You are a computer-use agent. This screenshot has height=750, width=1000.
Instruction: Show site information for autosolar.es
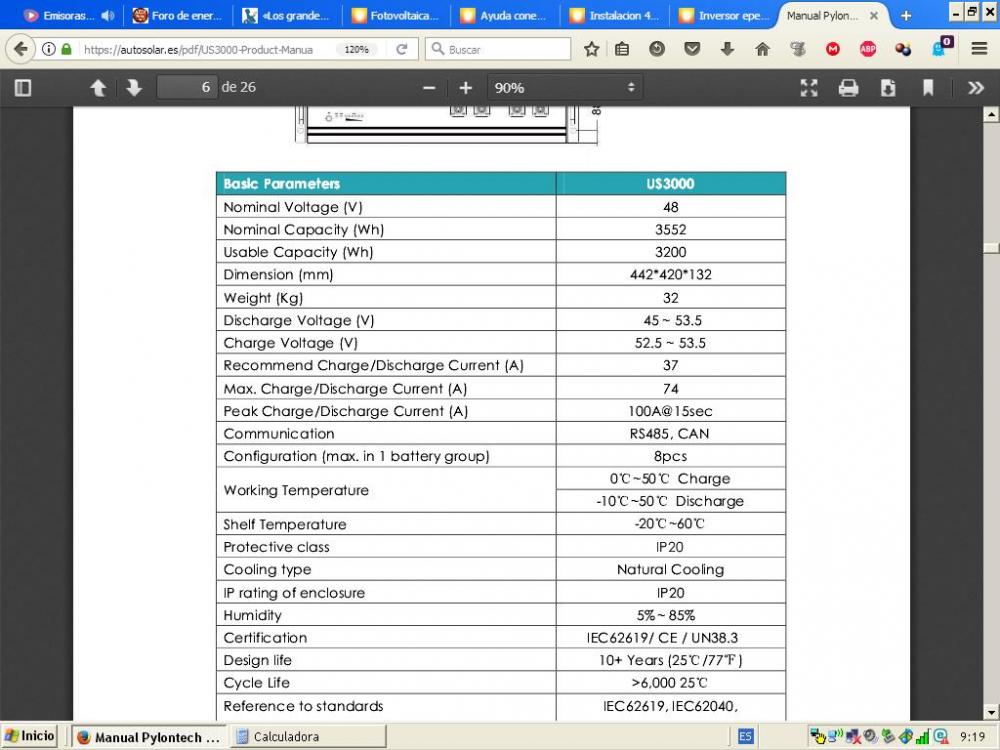pos(48,49)
